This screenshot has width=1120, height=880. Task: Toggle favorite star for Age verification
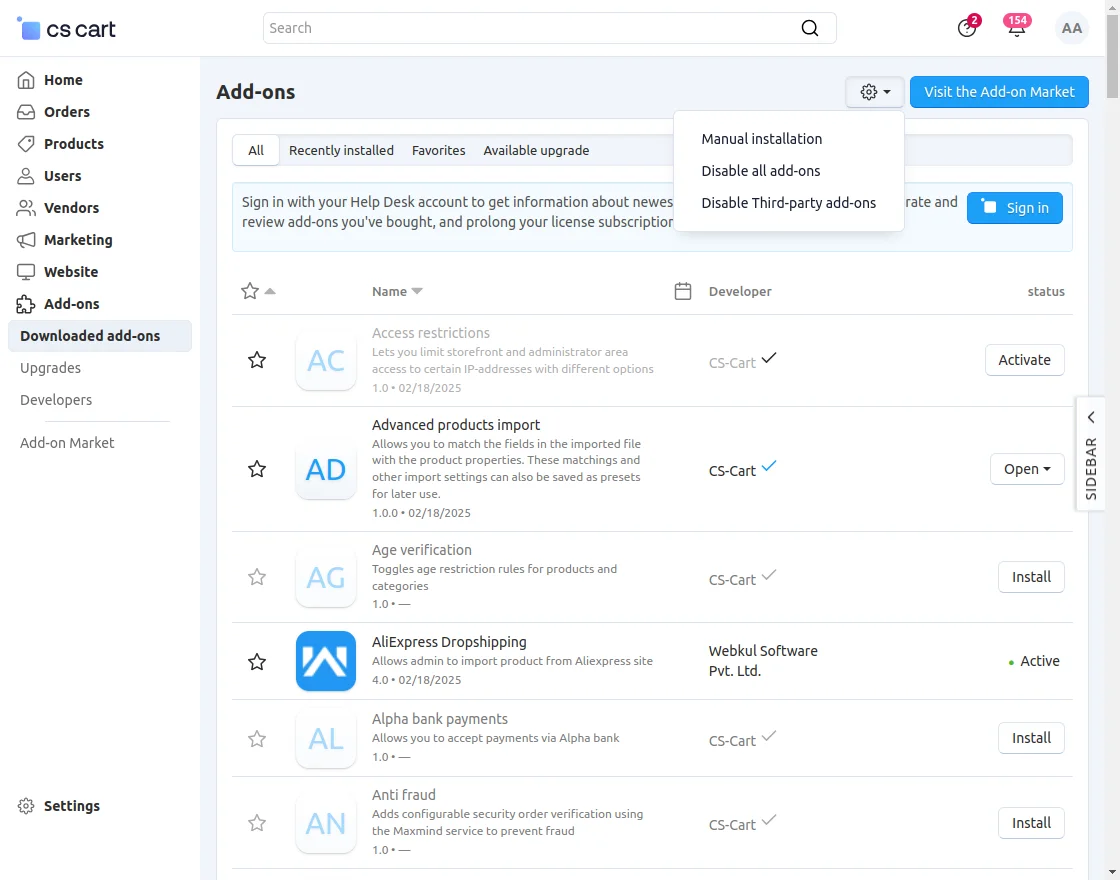[257, 577]
